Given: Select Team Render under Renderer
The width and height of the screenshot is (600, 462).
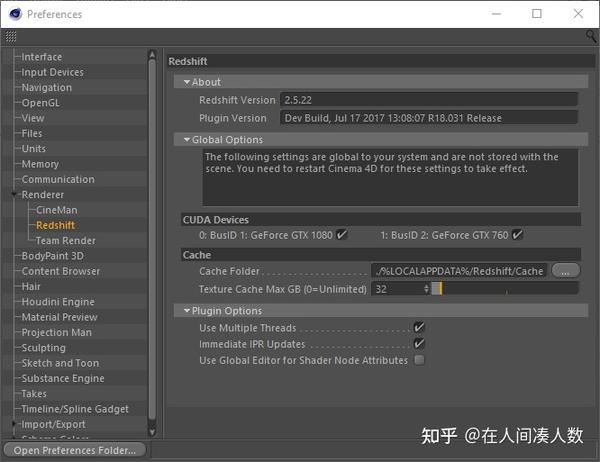Looking at the screenshot, I should [65, 240].
